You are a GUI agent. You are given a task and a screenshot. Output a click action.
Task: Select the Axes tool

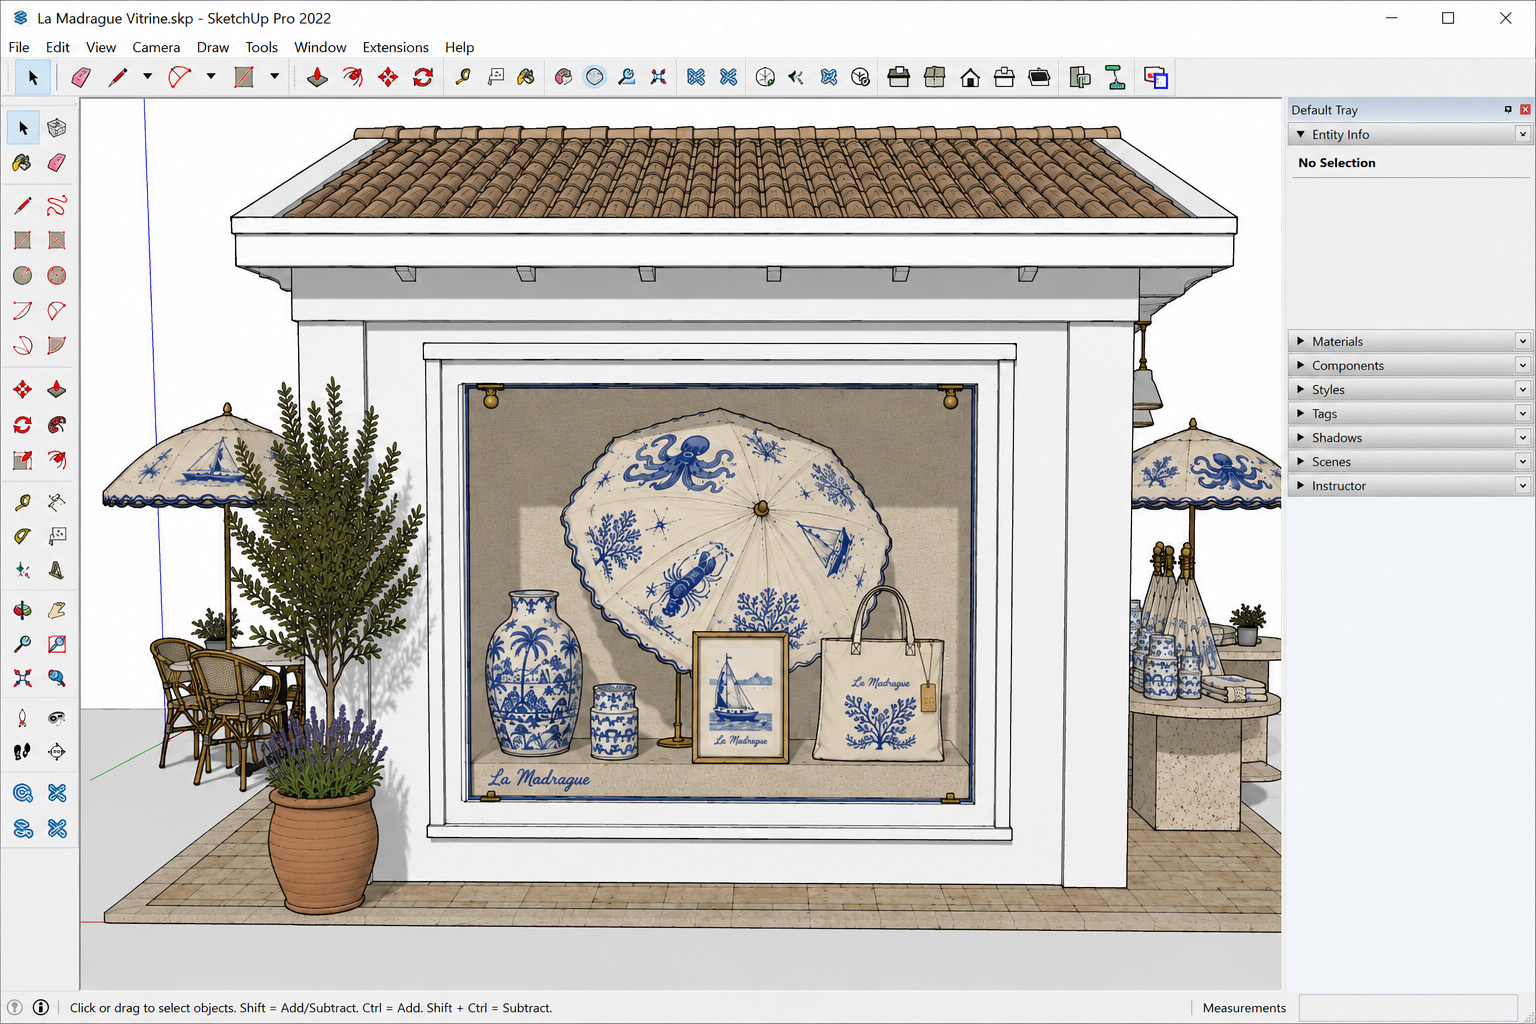[x=22, y=571]
